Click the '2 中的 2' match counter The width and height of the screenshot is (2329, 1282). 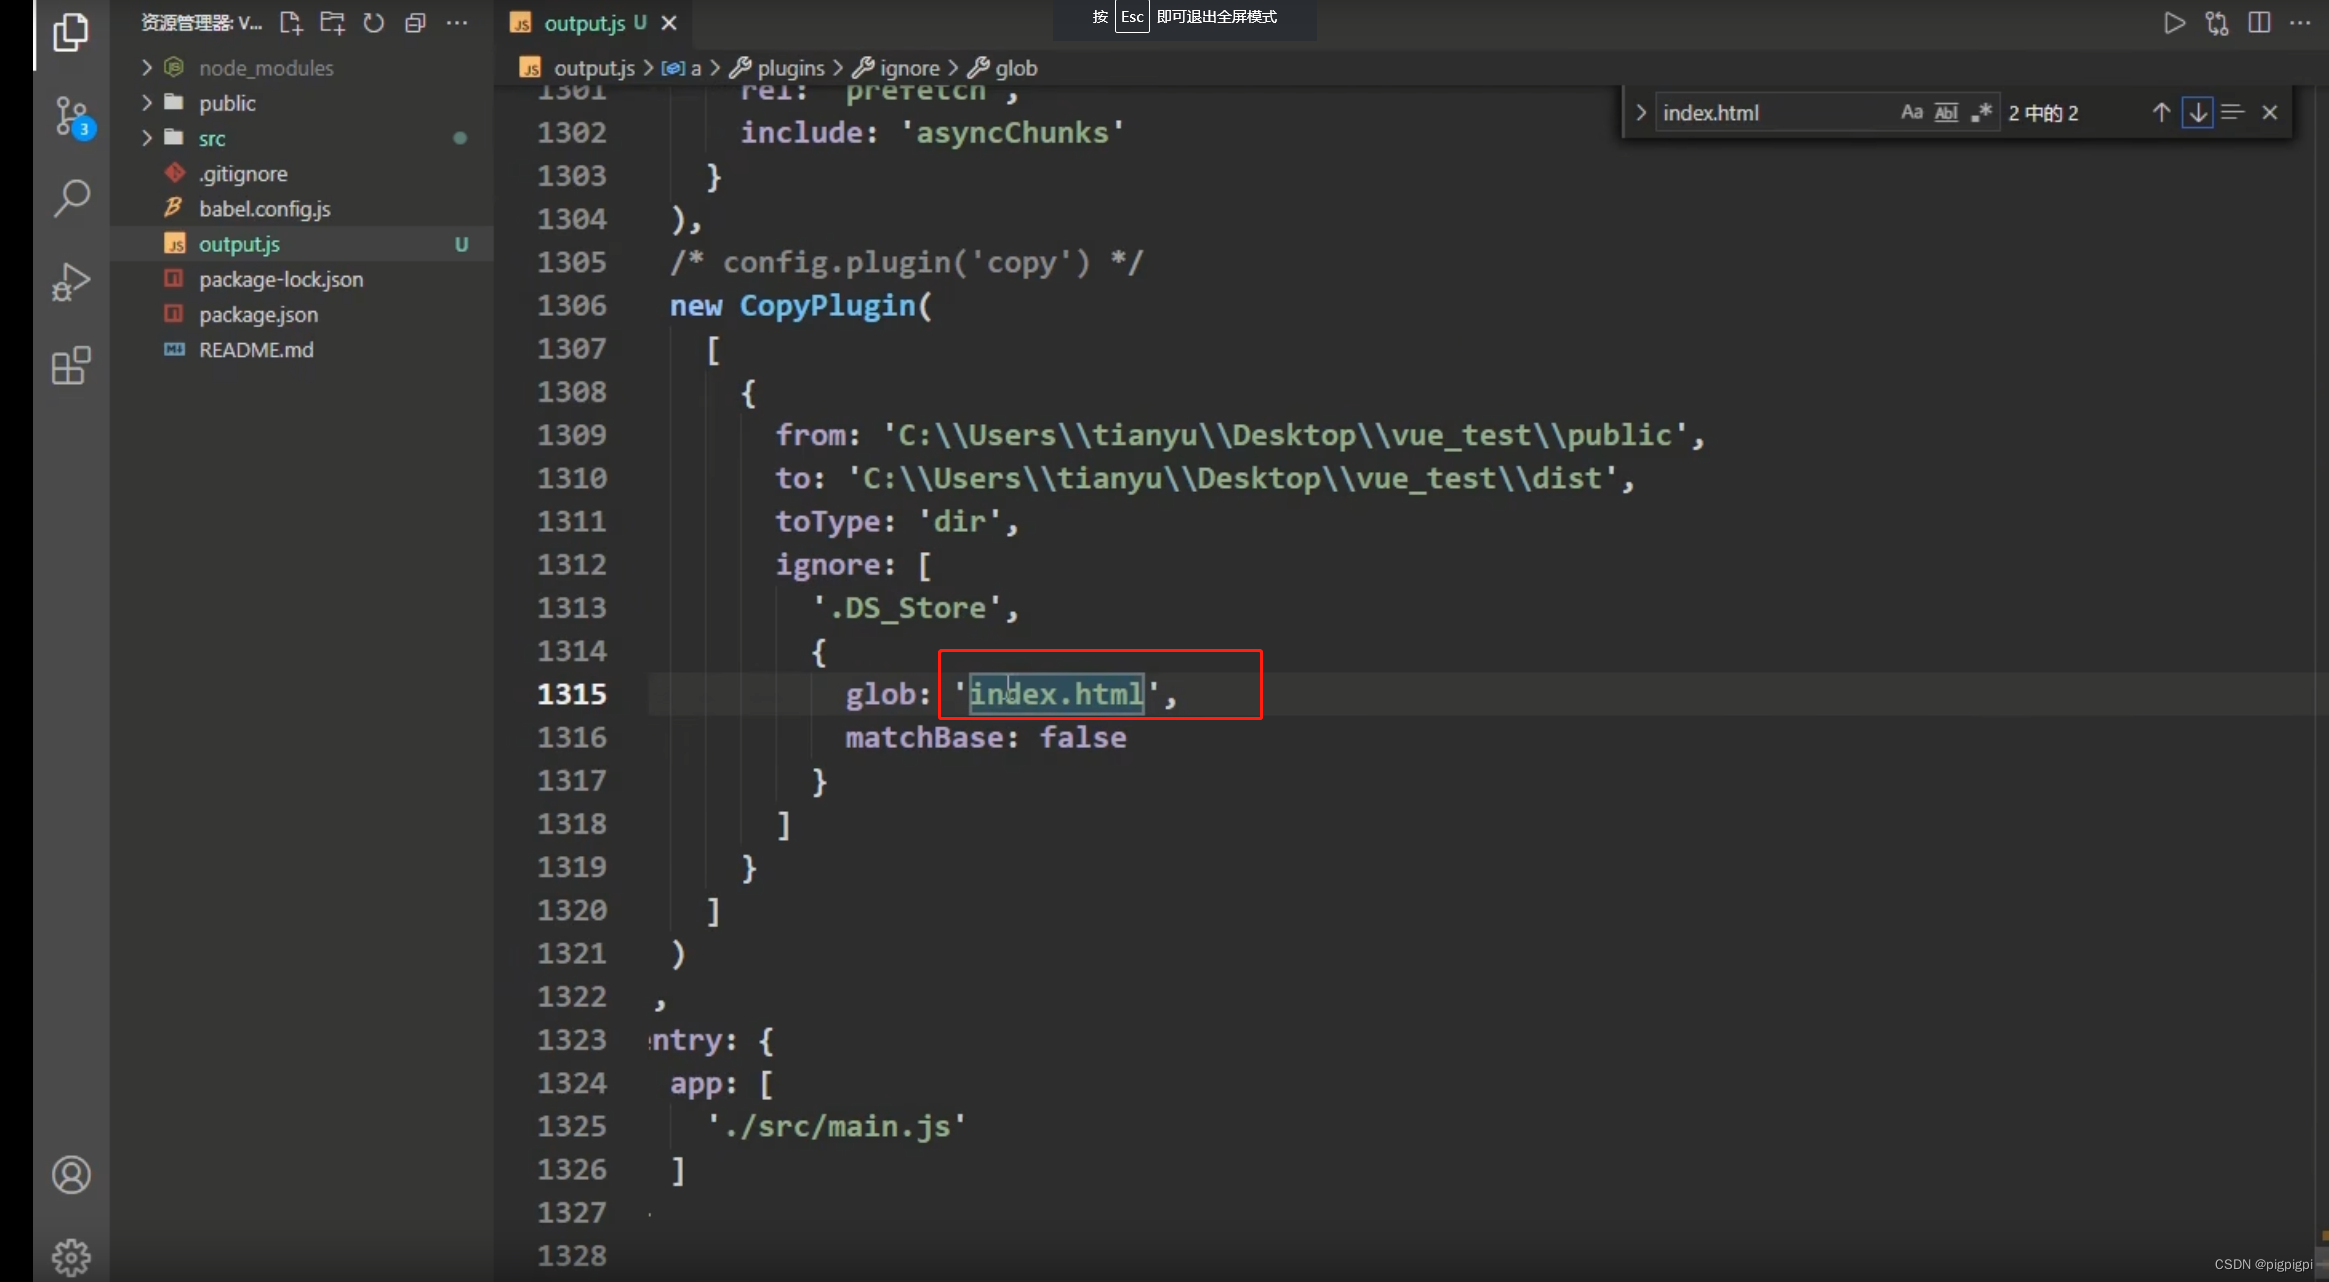click(x=2043, y=113)
